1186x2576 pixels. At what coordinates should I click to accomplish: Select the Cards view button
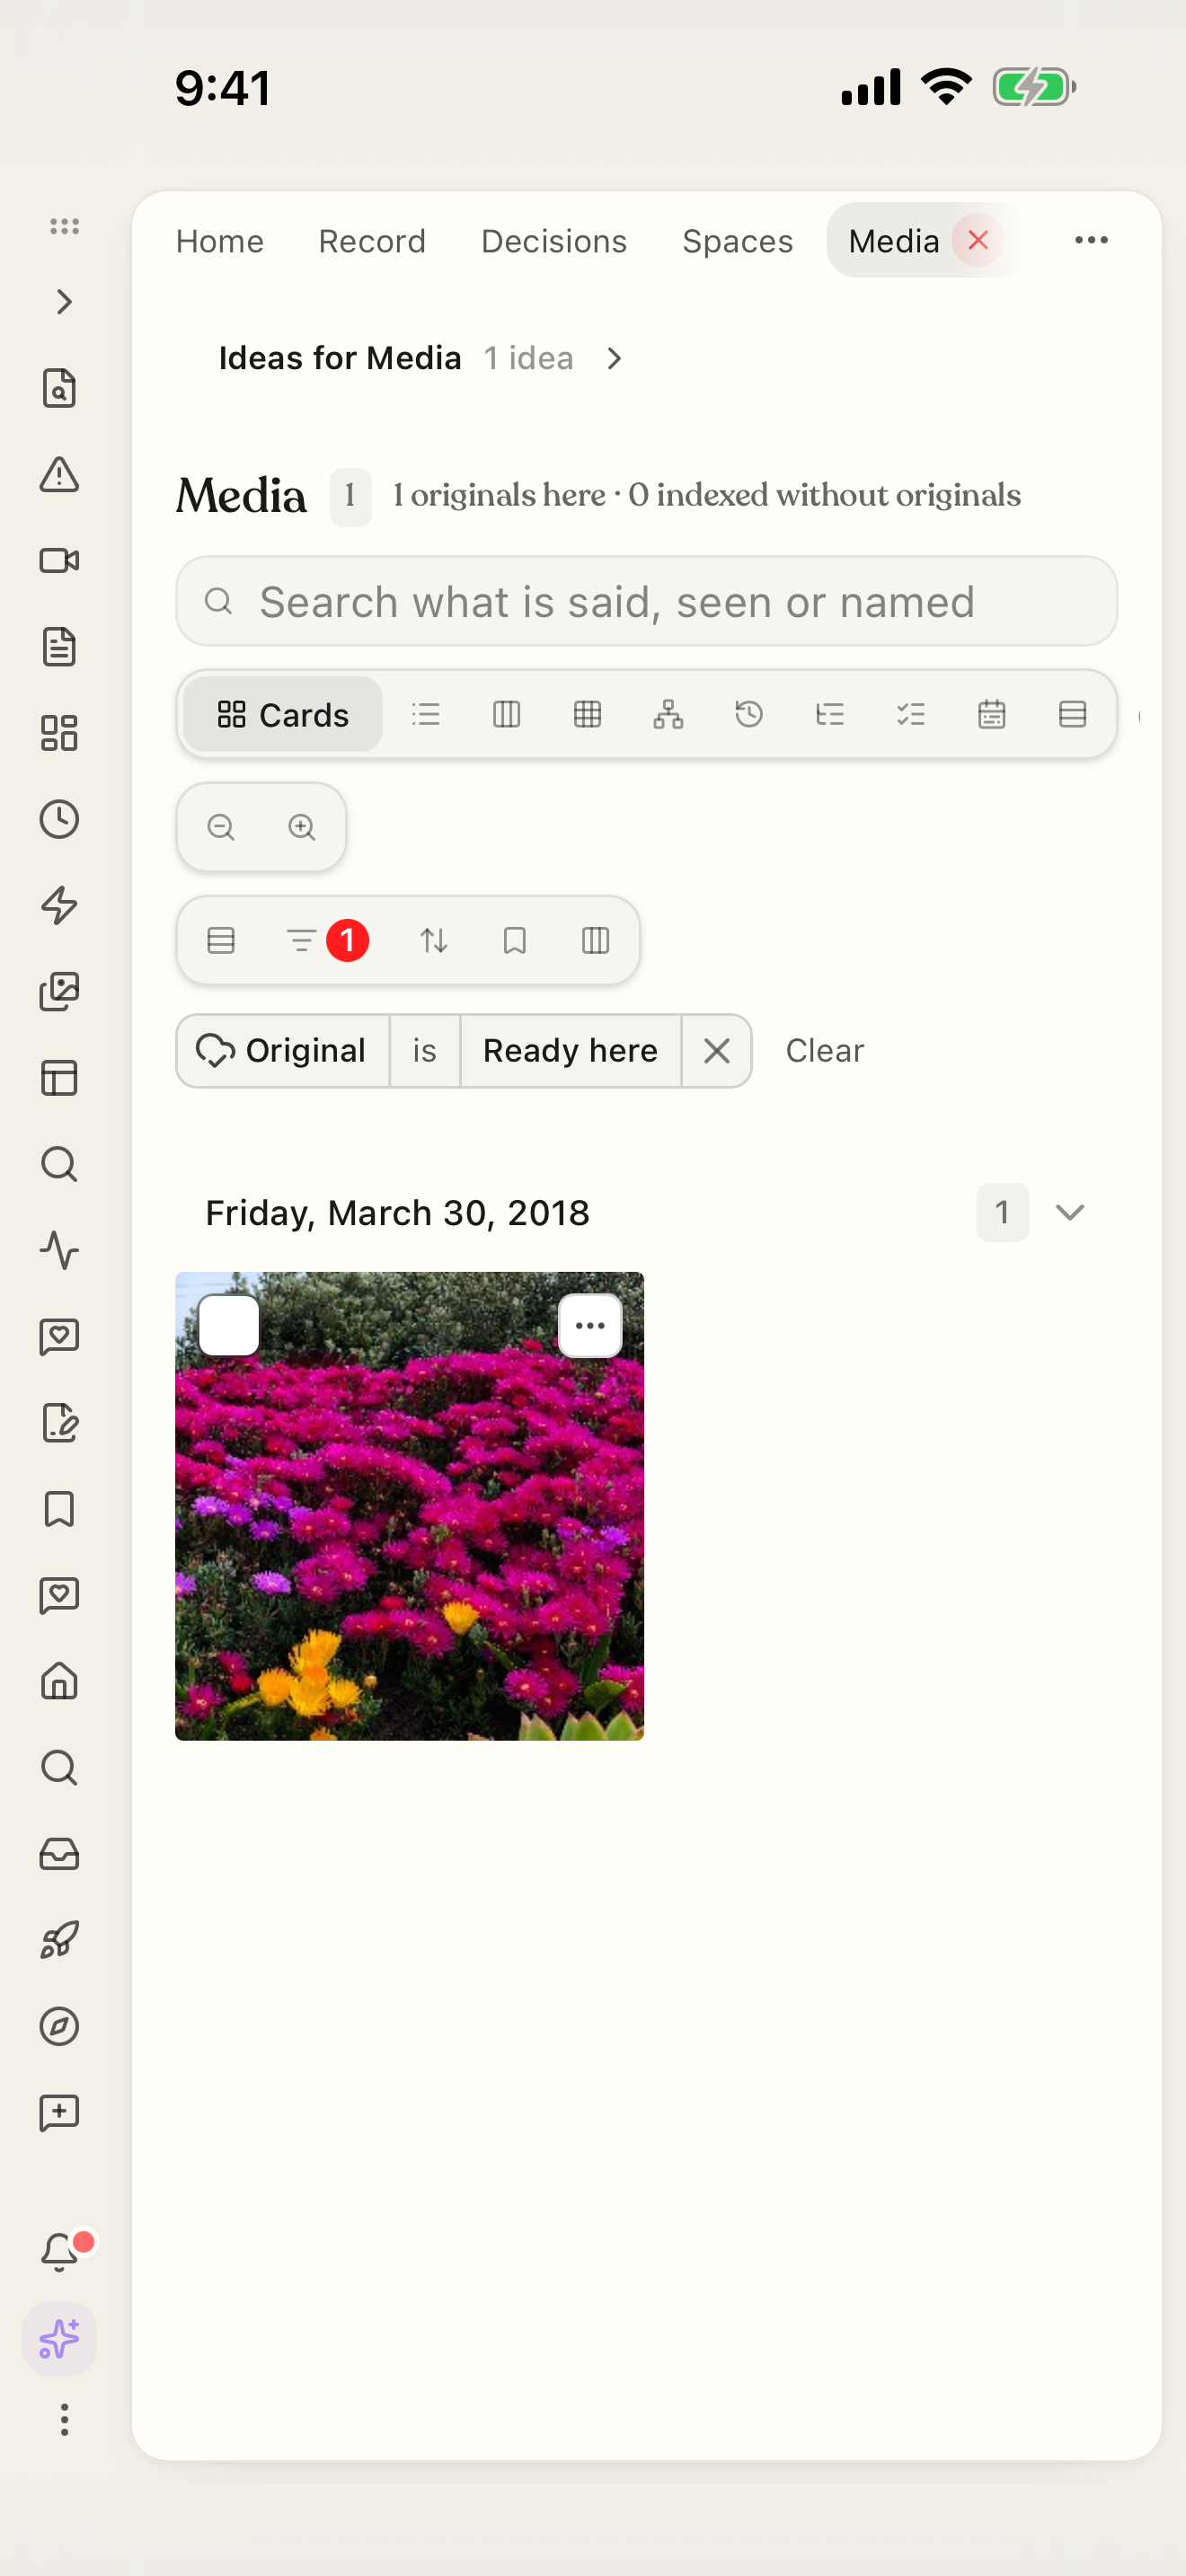point(283,714)
